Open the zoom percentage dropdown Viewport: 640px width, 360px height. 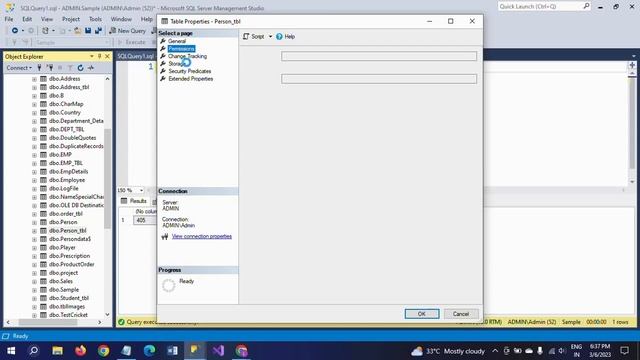point(141,190)
